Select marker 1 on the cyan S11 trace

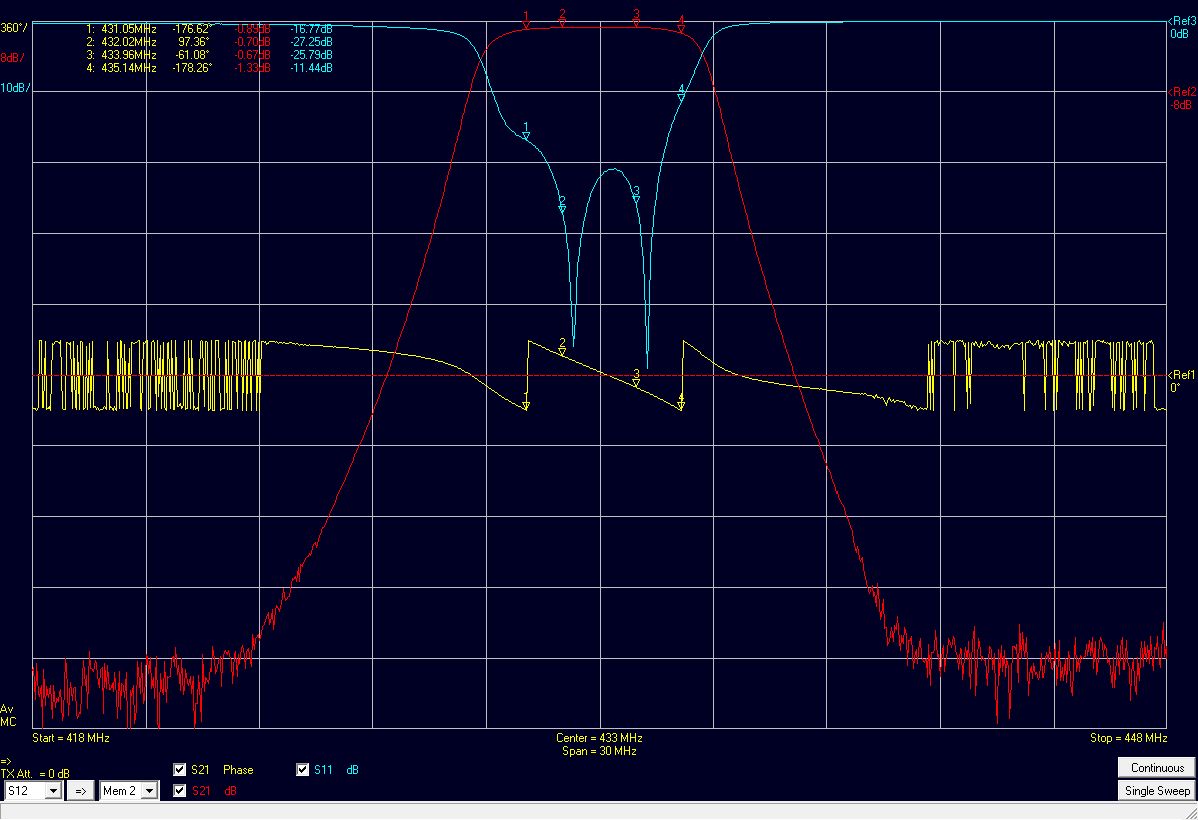coord(525,133)
